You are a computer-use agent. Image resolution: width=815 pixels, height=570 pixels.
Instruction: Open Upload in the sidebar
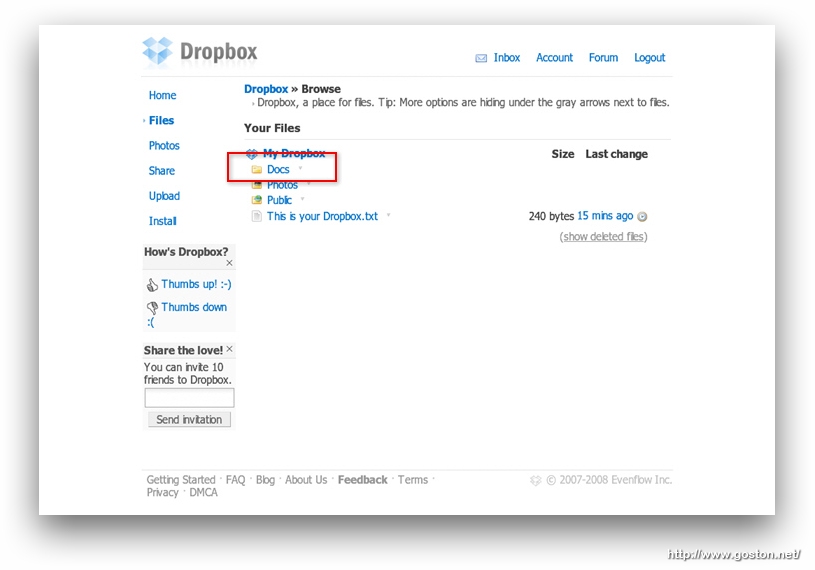[x=164, y=196]
